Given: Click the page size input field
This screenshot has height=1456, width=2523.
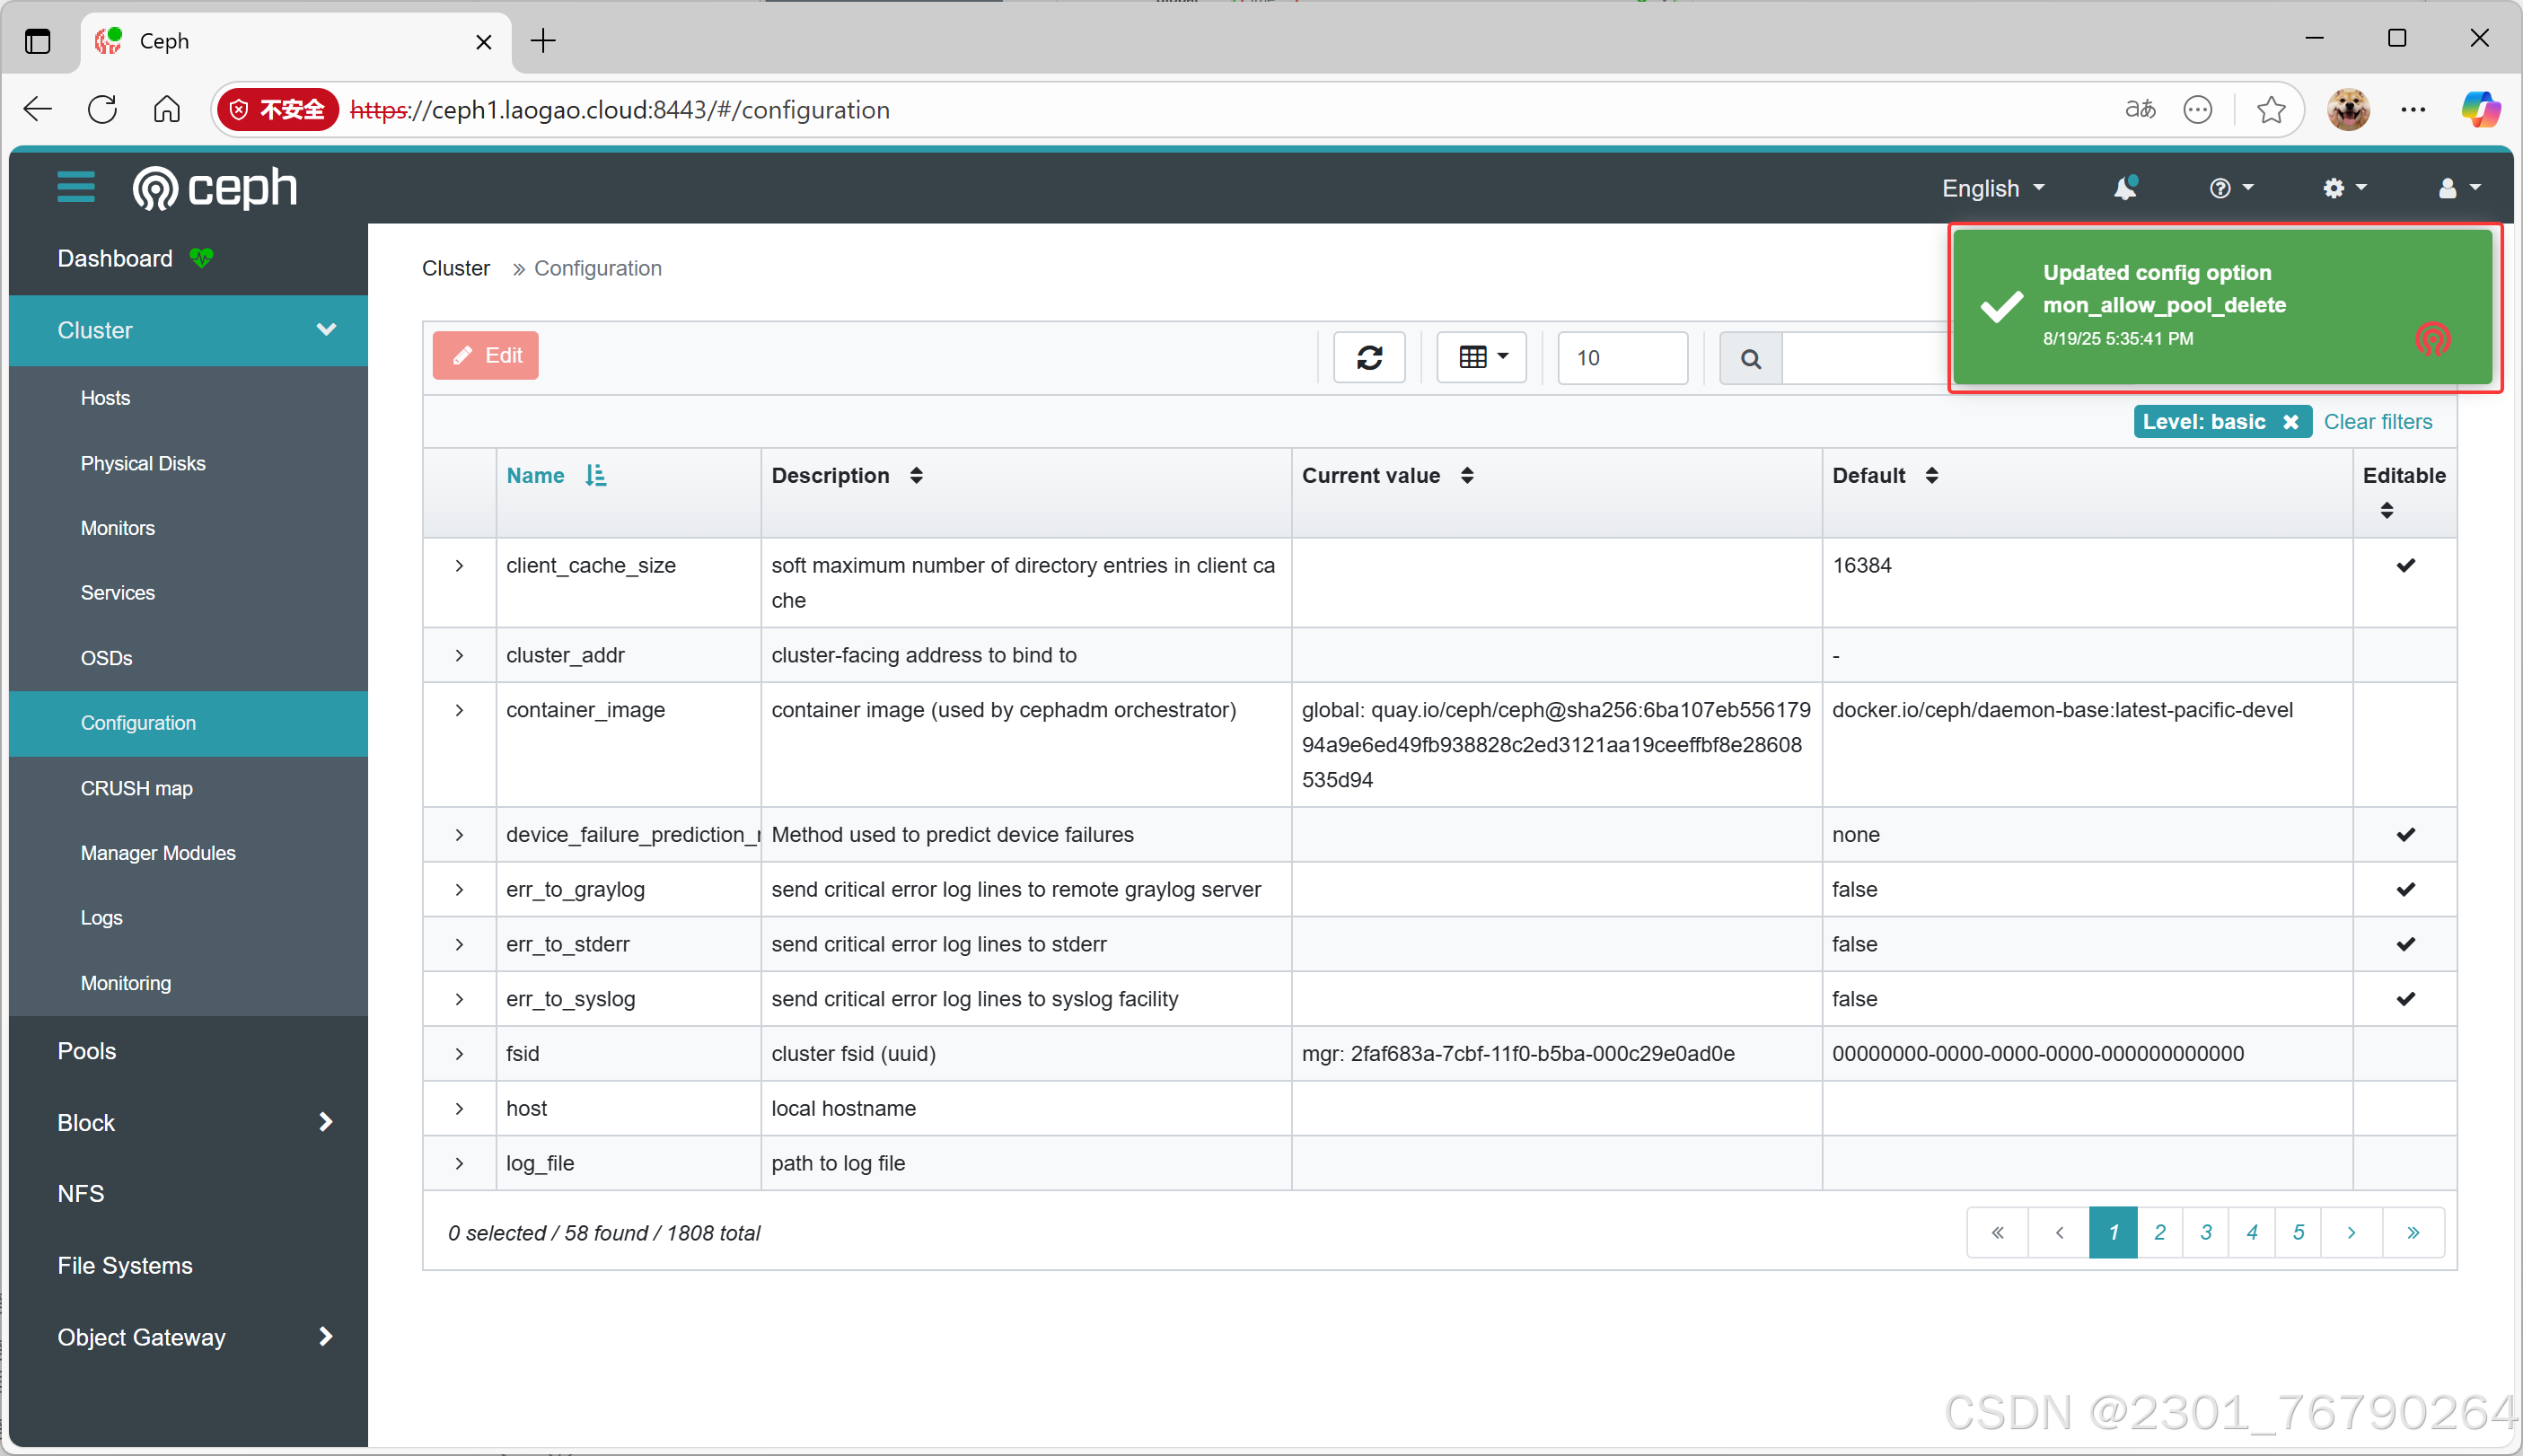Looking at the screenshot, I should click(1622, 358).
